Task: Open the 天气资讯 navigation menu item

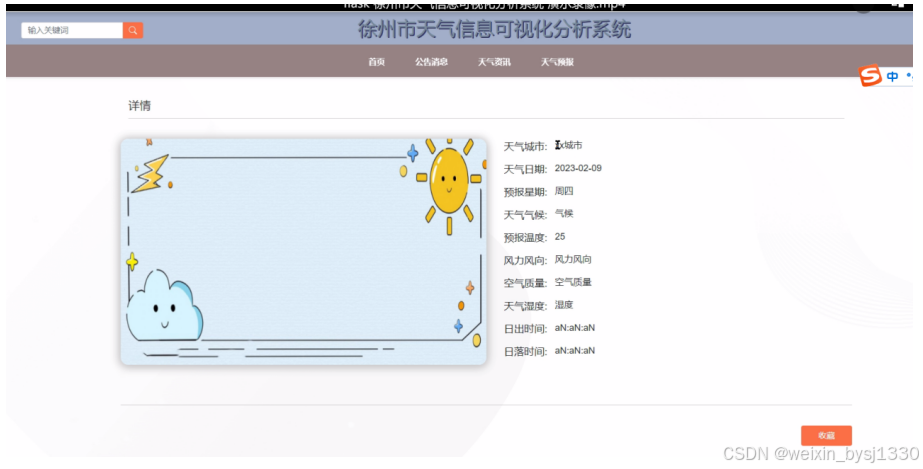Action: click(x=494, y=62)
